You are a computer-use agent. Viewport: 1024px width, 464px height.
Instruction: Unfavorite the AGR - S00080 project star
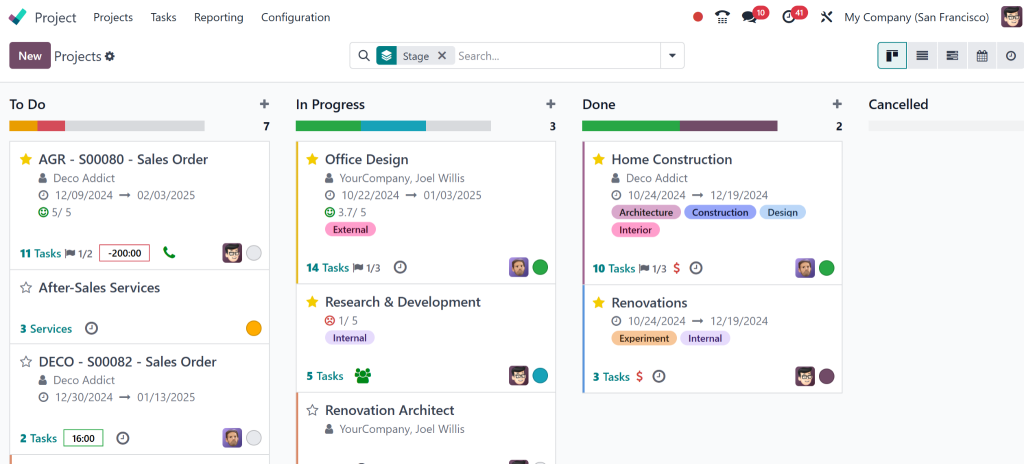(x=25, y=159)
